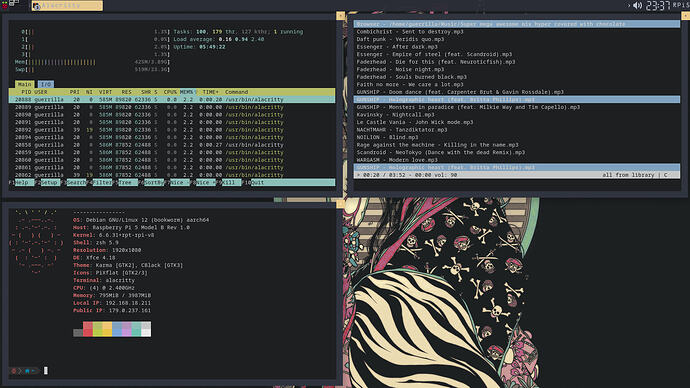Click htop CPU 0 meter
This screenshot has width=690, height=388.
95,32
